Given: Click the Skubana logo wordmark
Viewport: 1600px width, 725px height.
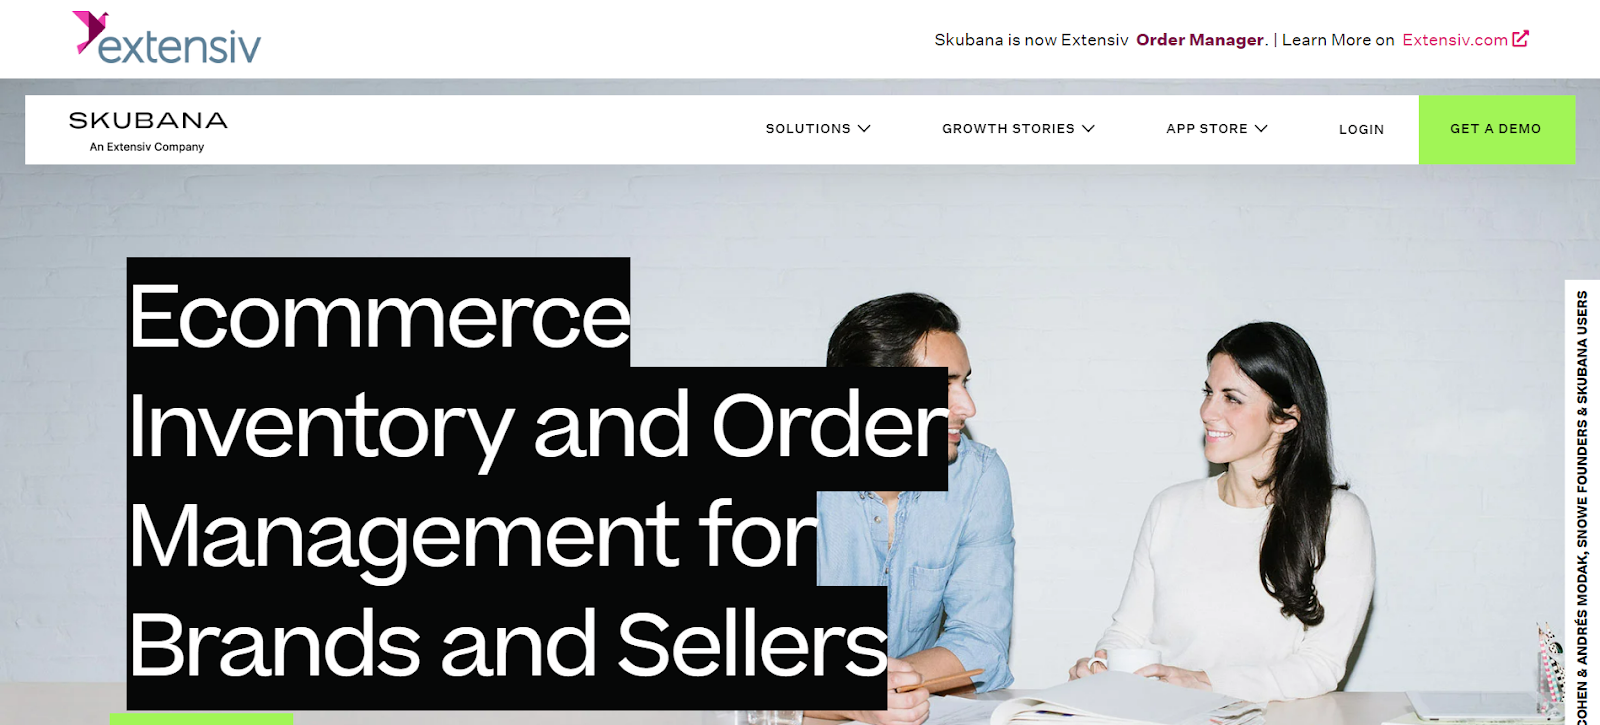Looking at the screenshot, I should [x=148, y=120].
